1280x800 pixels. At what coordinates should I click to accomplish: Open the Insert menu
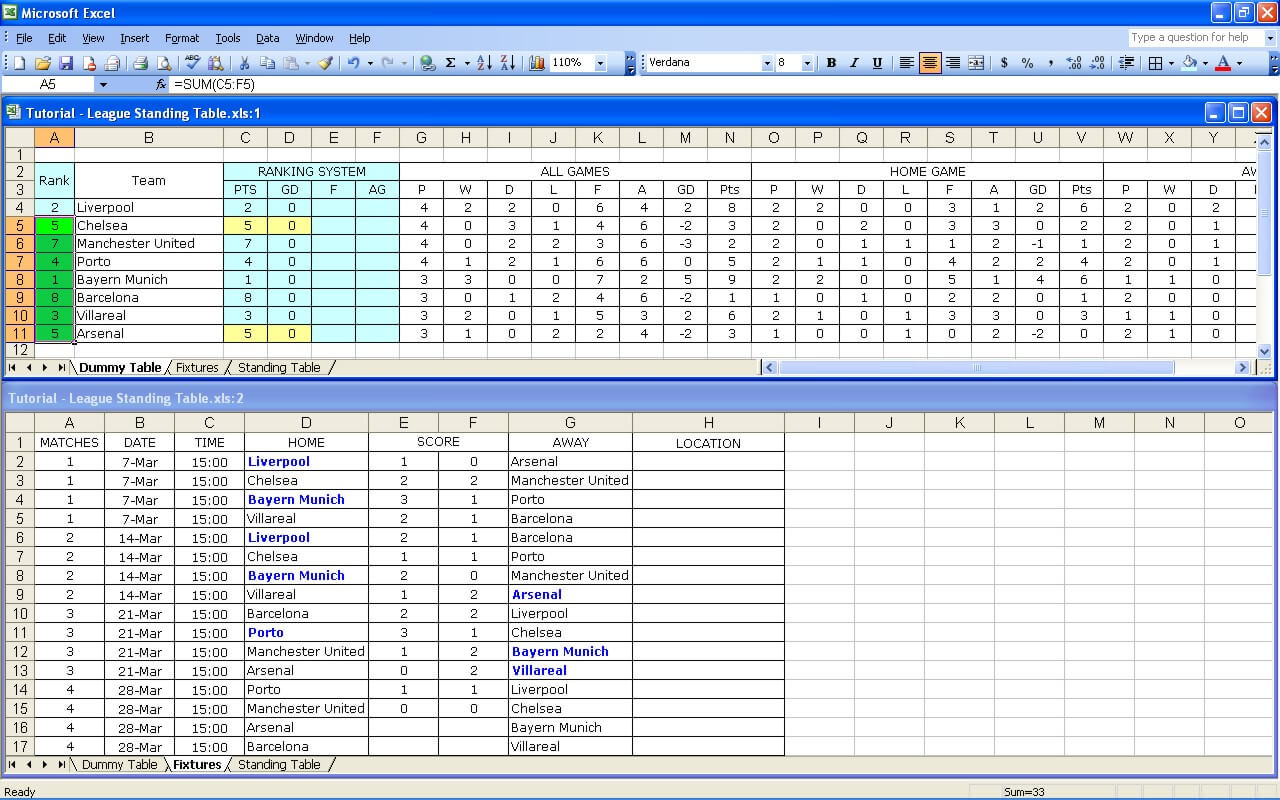point(134,38)
